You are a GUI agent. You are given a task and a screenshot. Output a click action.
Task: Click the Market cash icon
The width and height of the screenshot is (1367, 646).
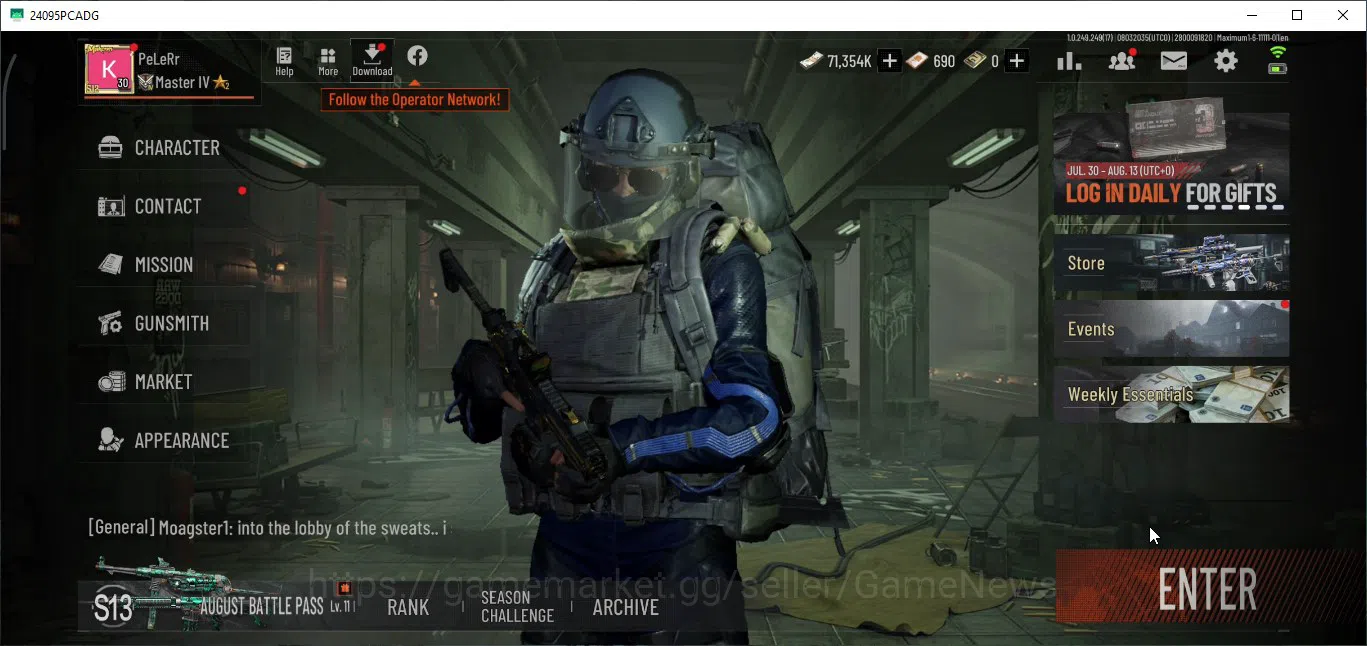click(x=110, y=382)
